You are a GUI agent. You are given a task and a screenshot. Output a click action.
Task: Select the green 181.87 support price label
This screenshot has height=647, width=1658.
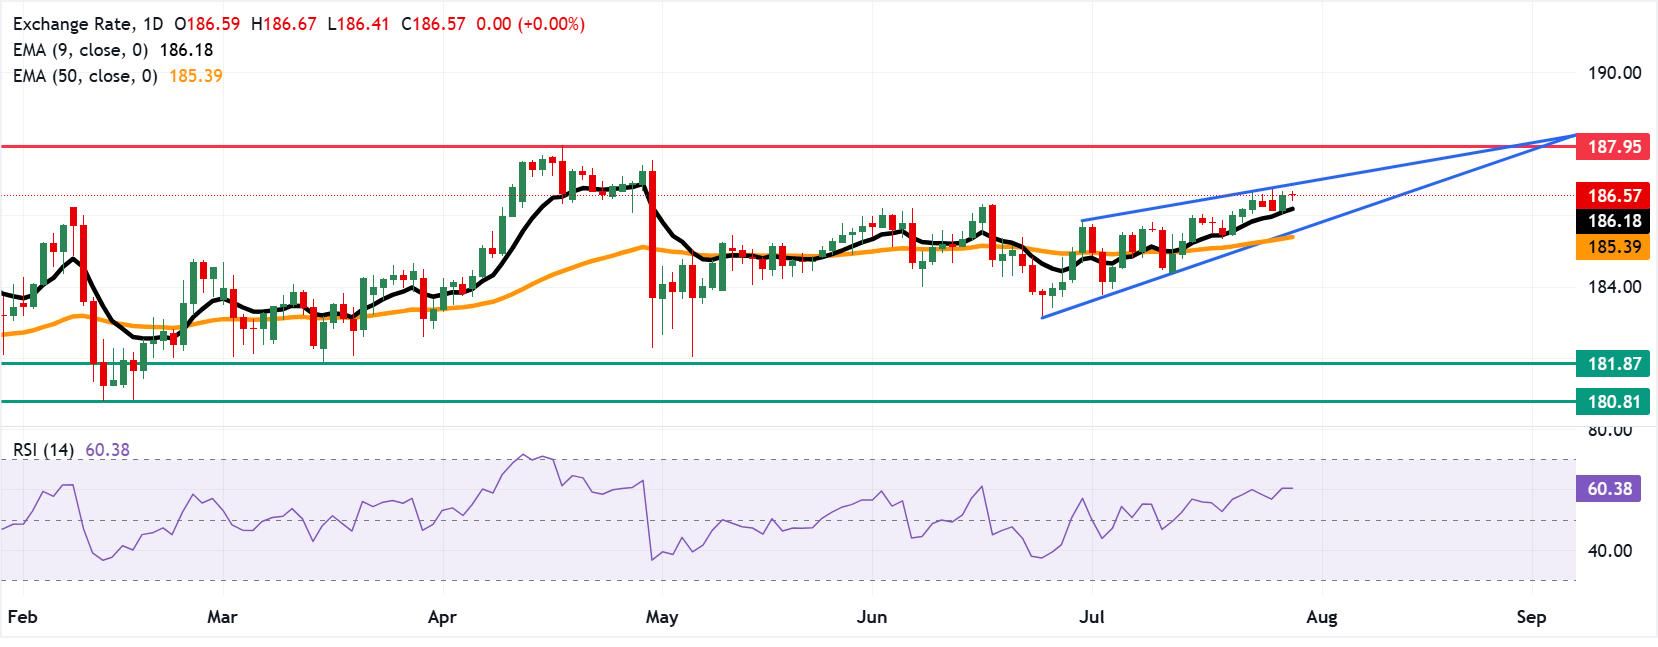pos(1615,364)
